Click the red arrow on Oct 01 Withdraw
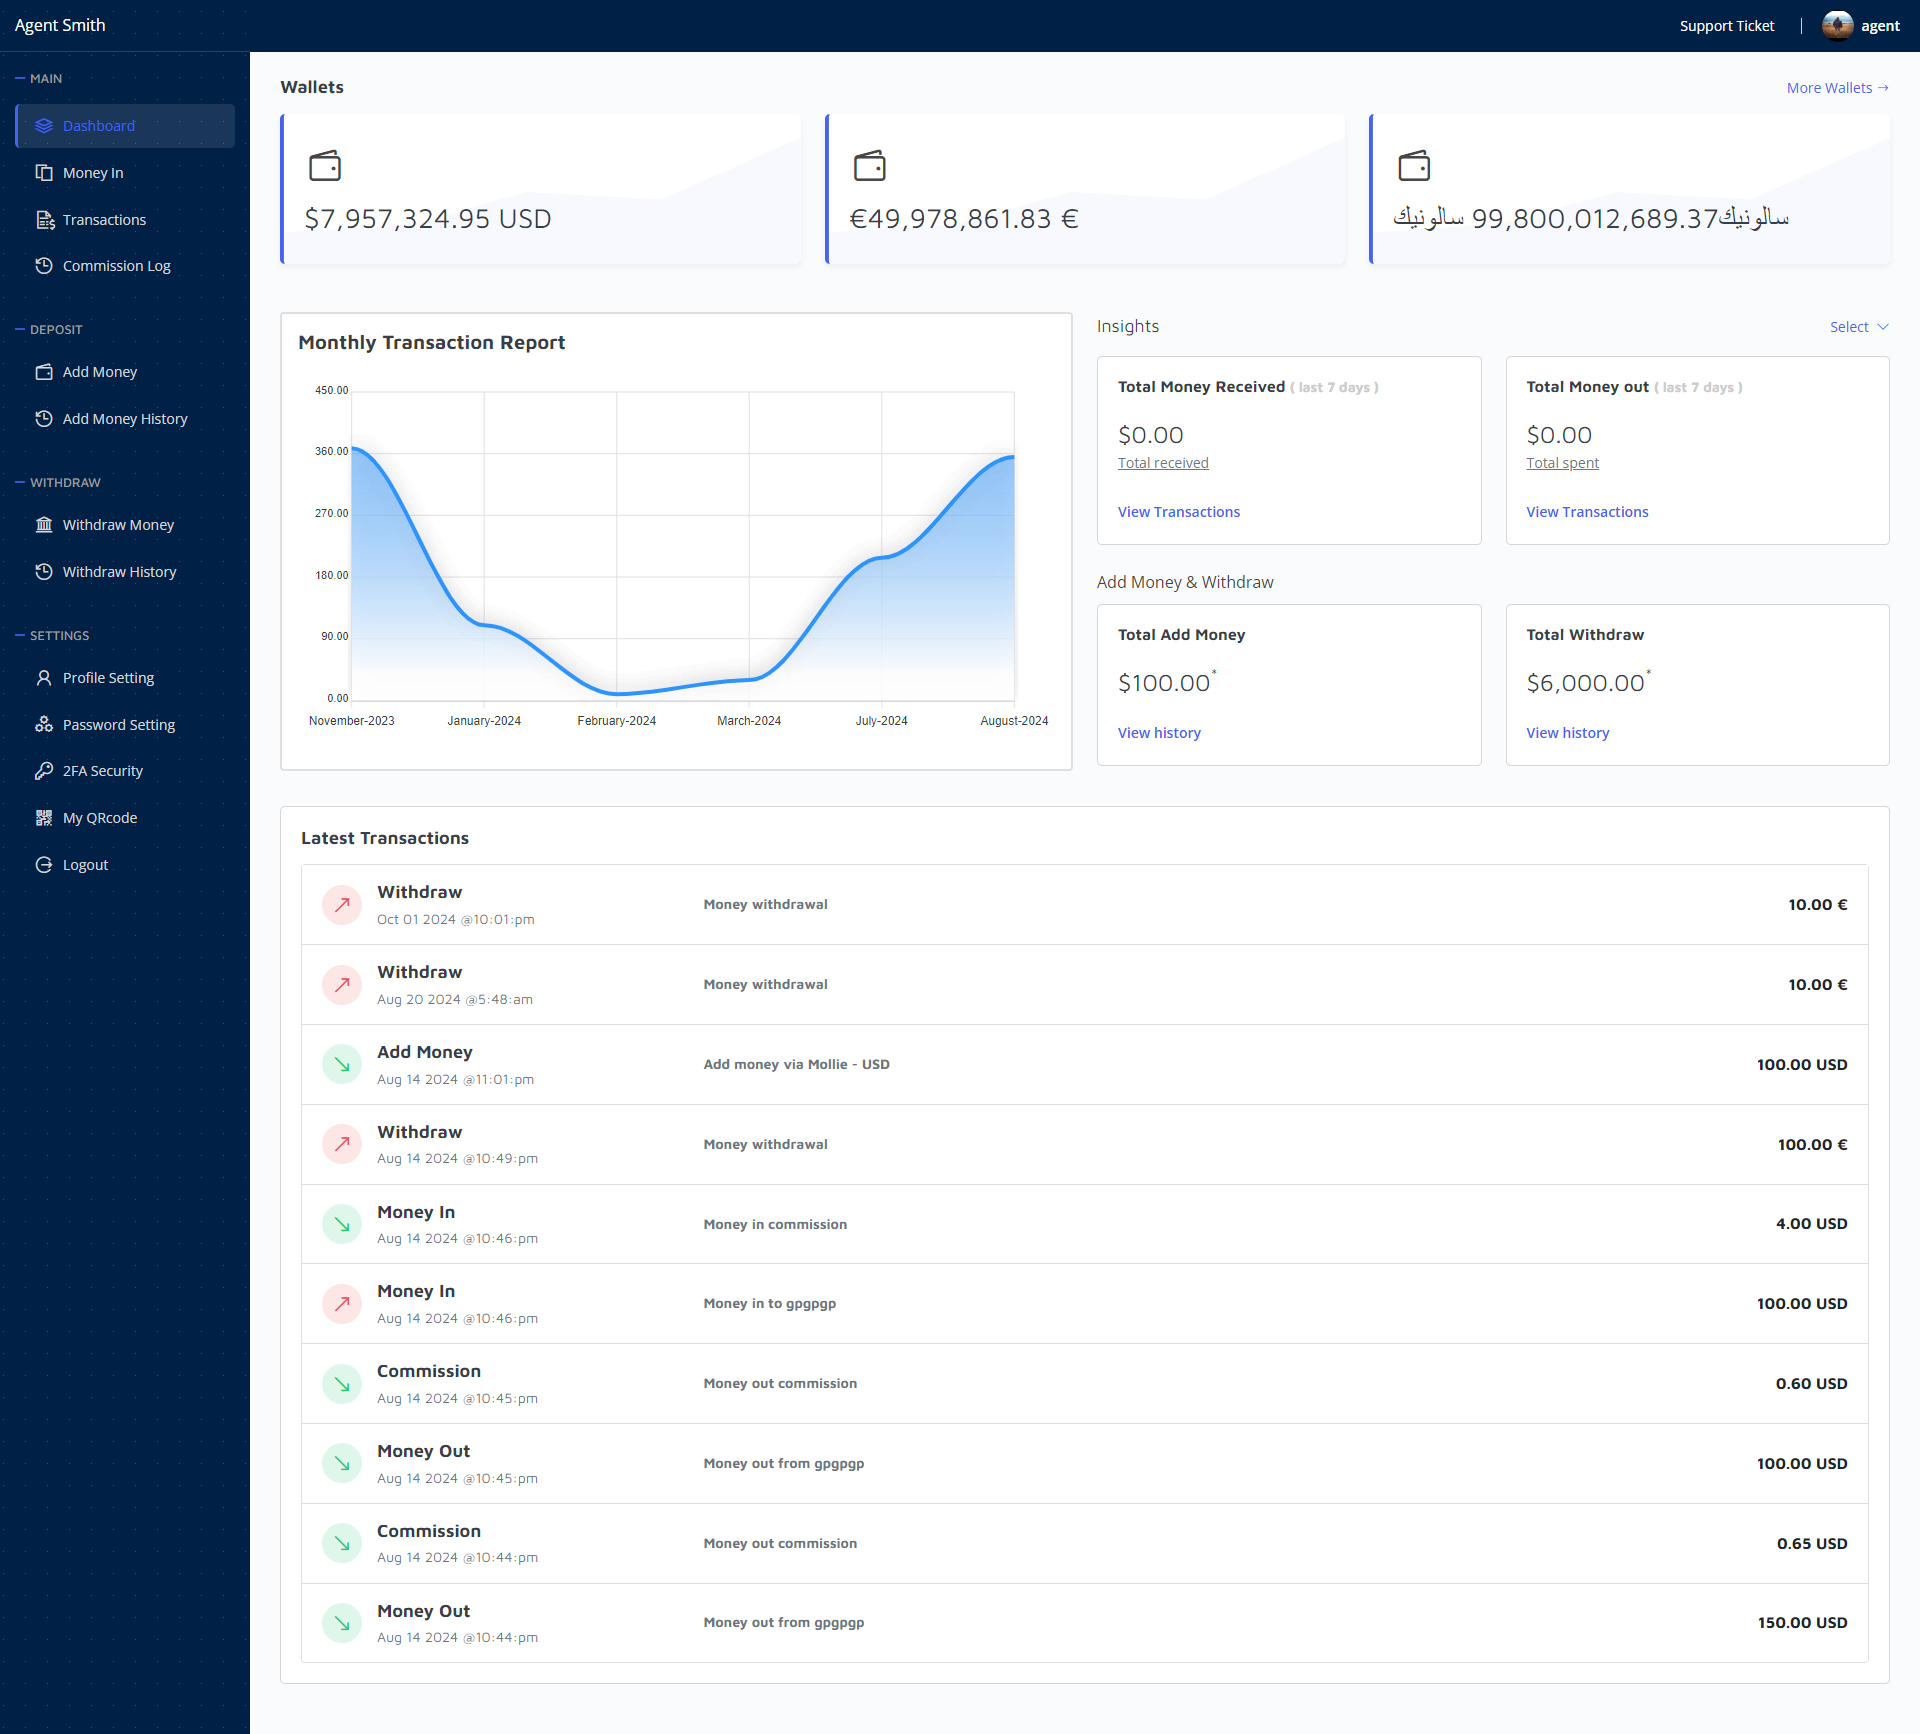Viewport: 1920px width, 1734px height. point(342,905)
